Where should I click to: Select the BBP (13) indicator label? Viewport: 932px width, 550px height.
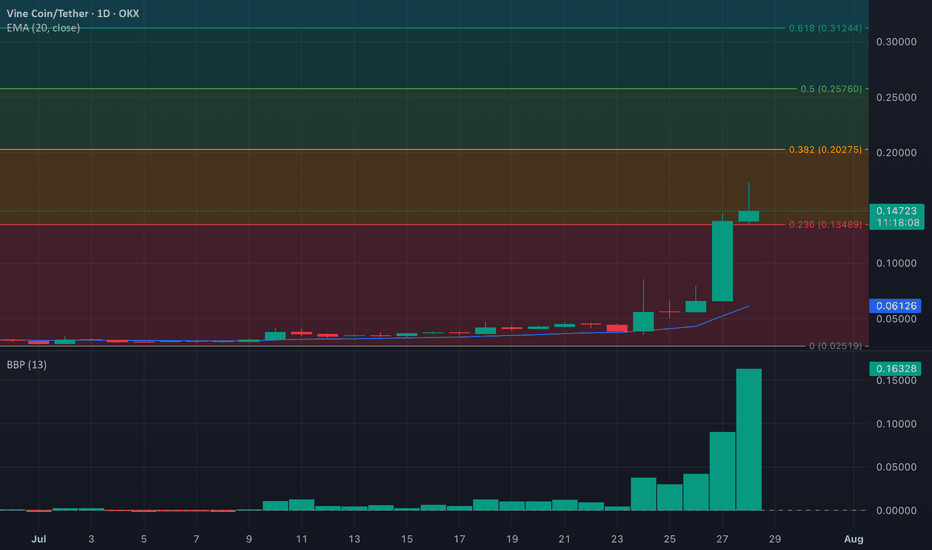point(27,364)
